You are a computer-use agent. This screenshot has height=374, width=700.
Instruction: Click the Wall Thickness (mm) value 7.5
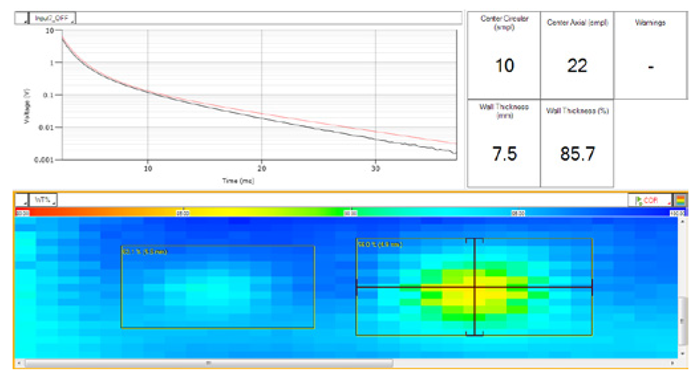click(504, 154)
